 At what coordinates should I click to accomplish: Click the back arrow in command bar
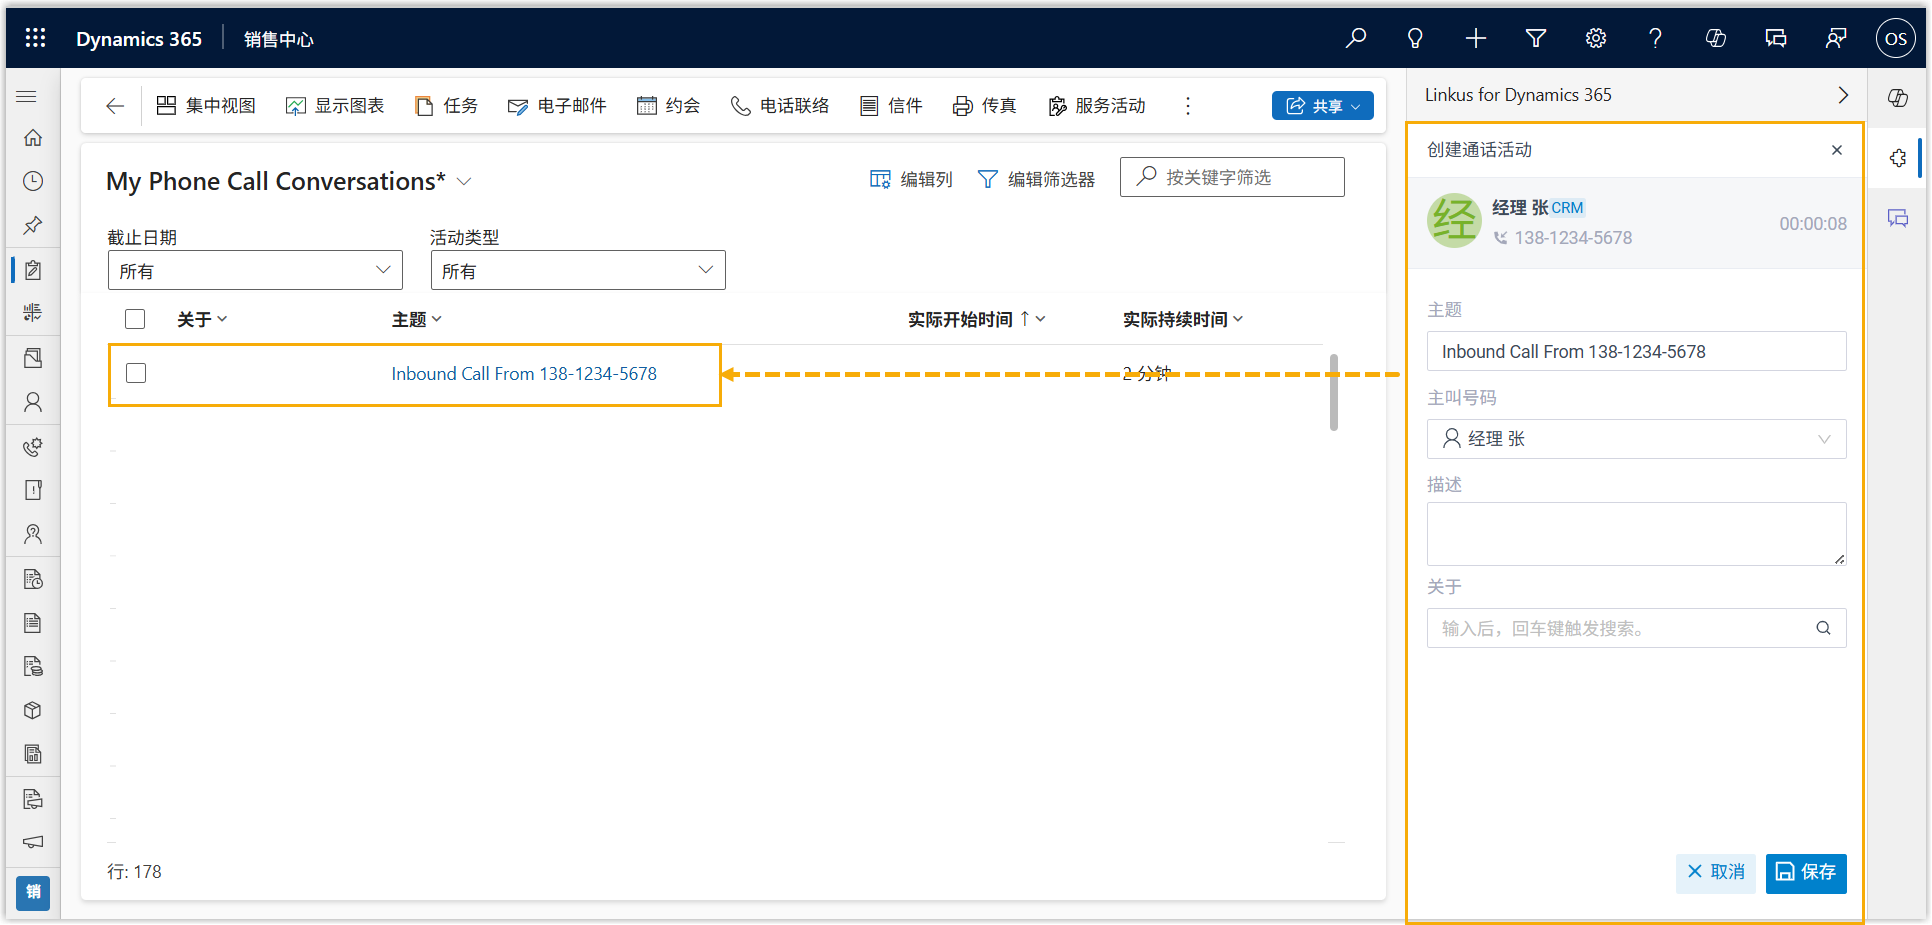(115, 106)
